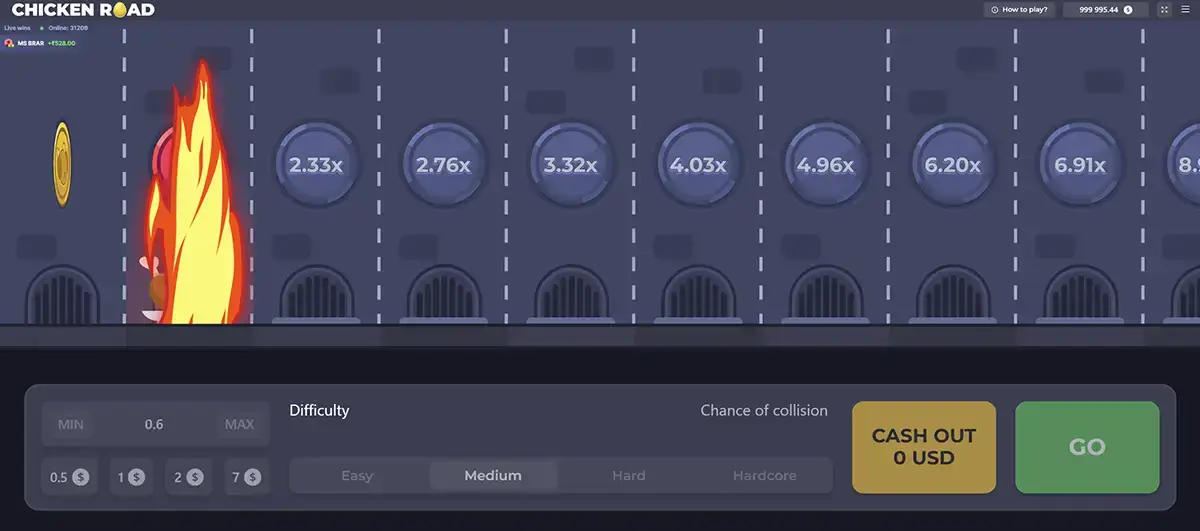Screen dimensions: 1200x531
Task: Choose the 7 dollar preset bet
Action: point(246,477)
